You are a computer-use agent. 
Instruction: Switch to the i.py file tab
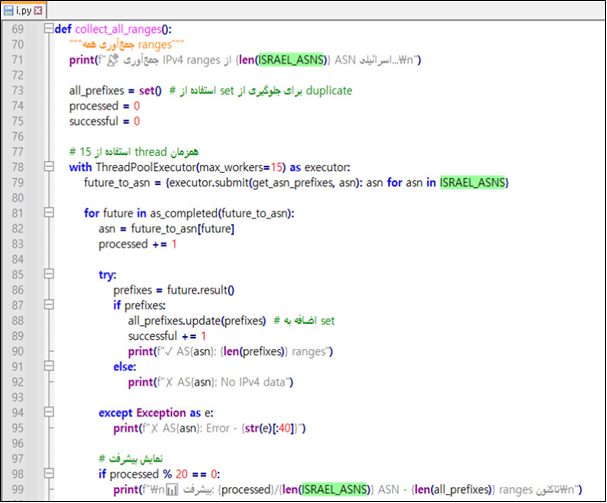(x=23, y=10)
